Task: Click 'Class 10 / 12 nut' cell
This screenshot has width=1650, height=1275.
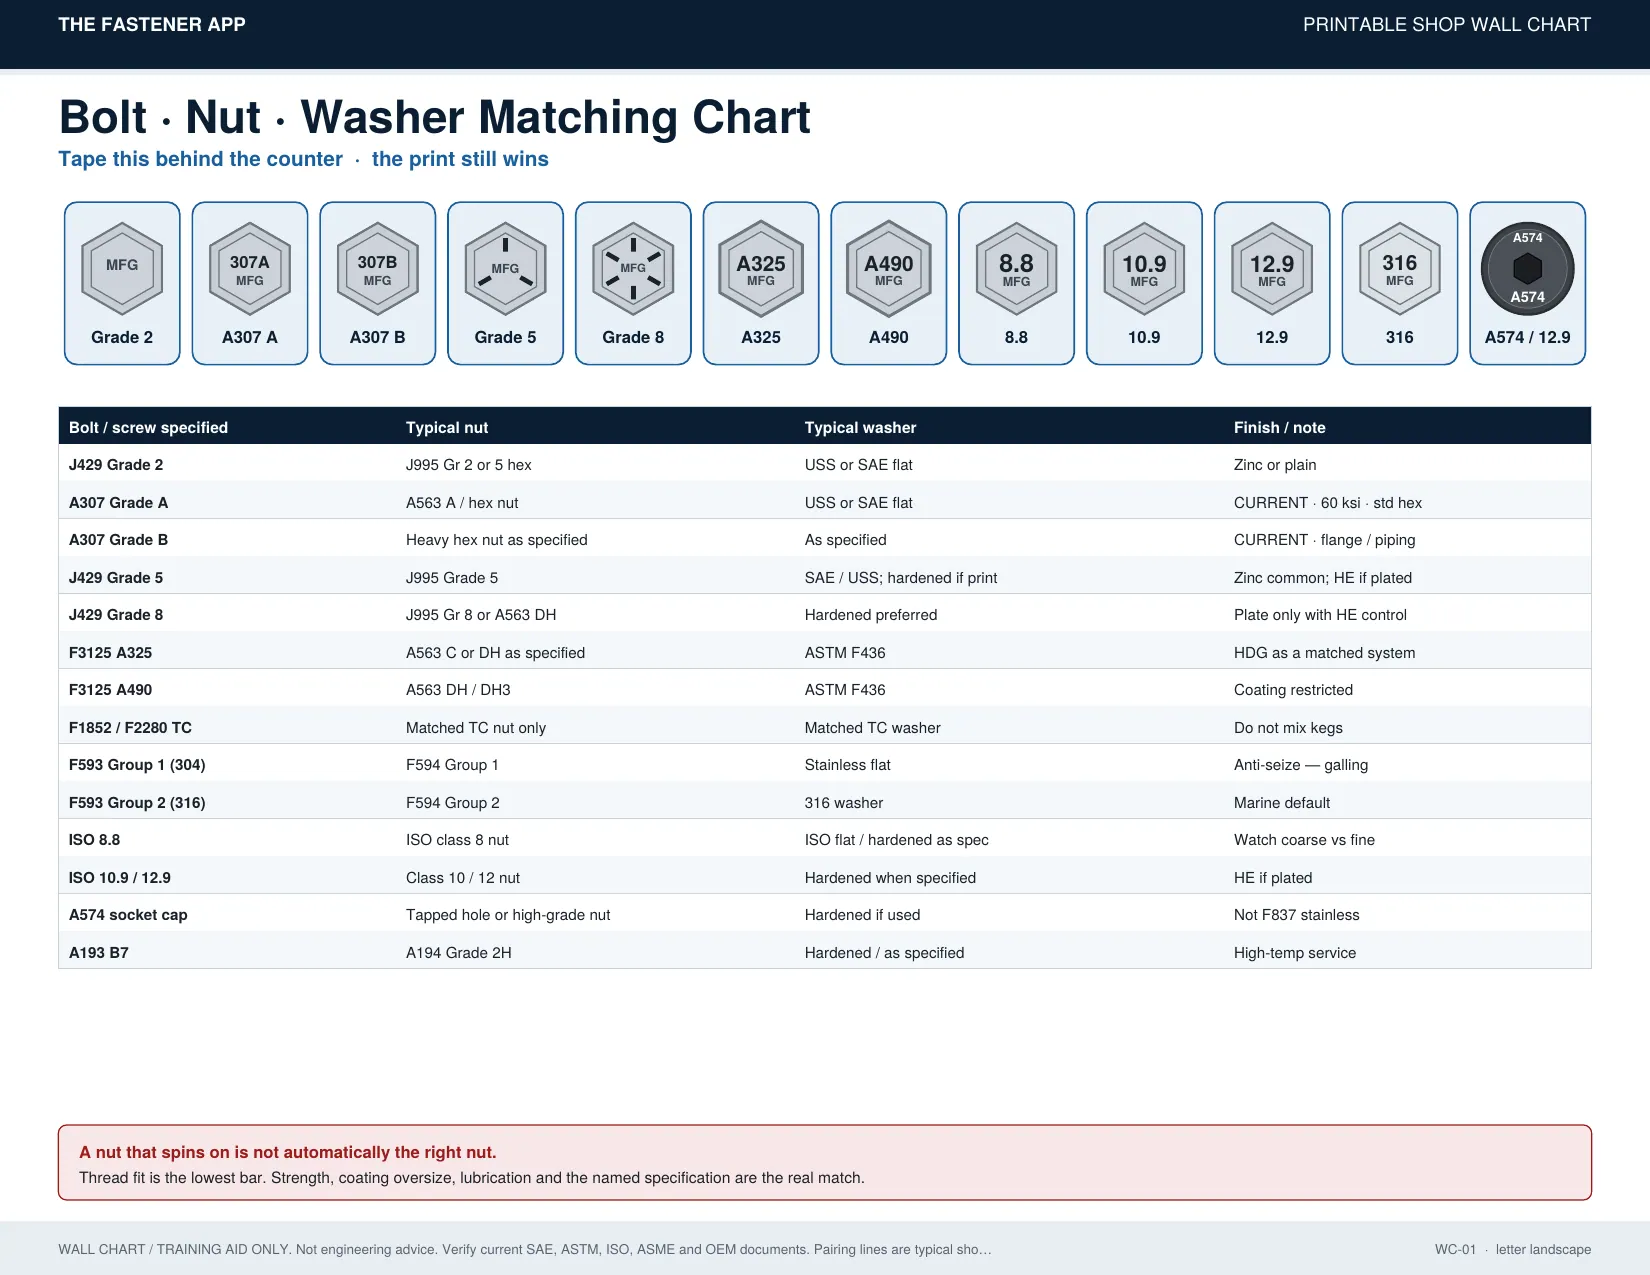Action: (463, 878)
